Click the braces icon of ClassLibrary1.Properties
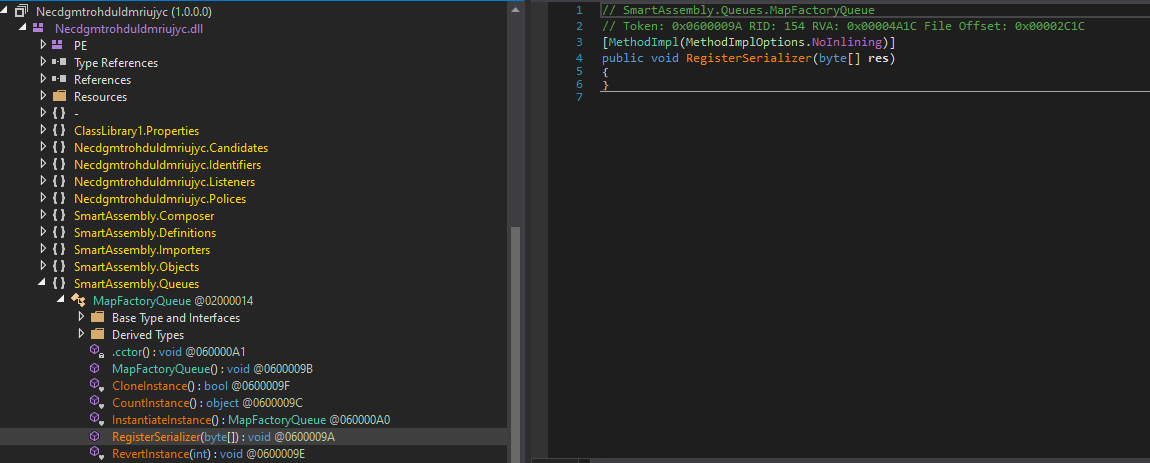This screenshot has width=1150, height=463. pos(58,131)
